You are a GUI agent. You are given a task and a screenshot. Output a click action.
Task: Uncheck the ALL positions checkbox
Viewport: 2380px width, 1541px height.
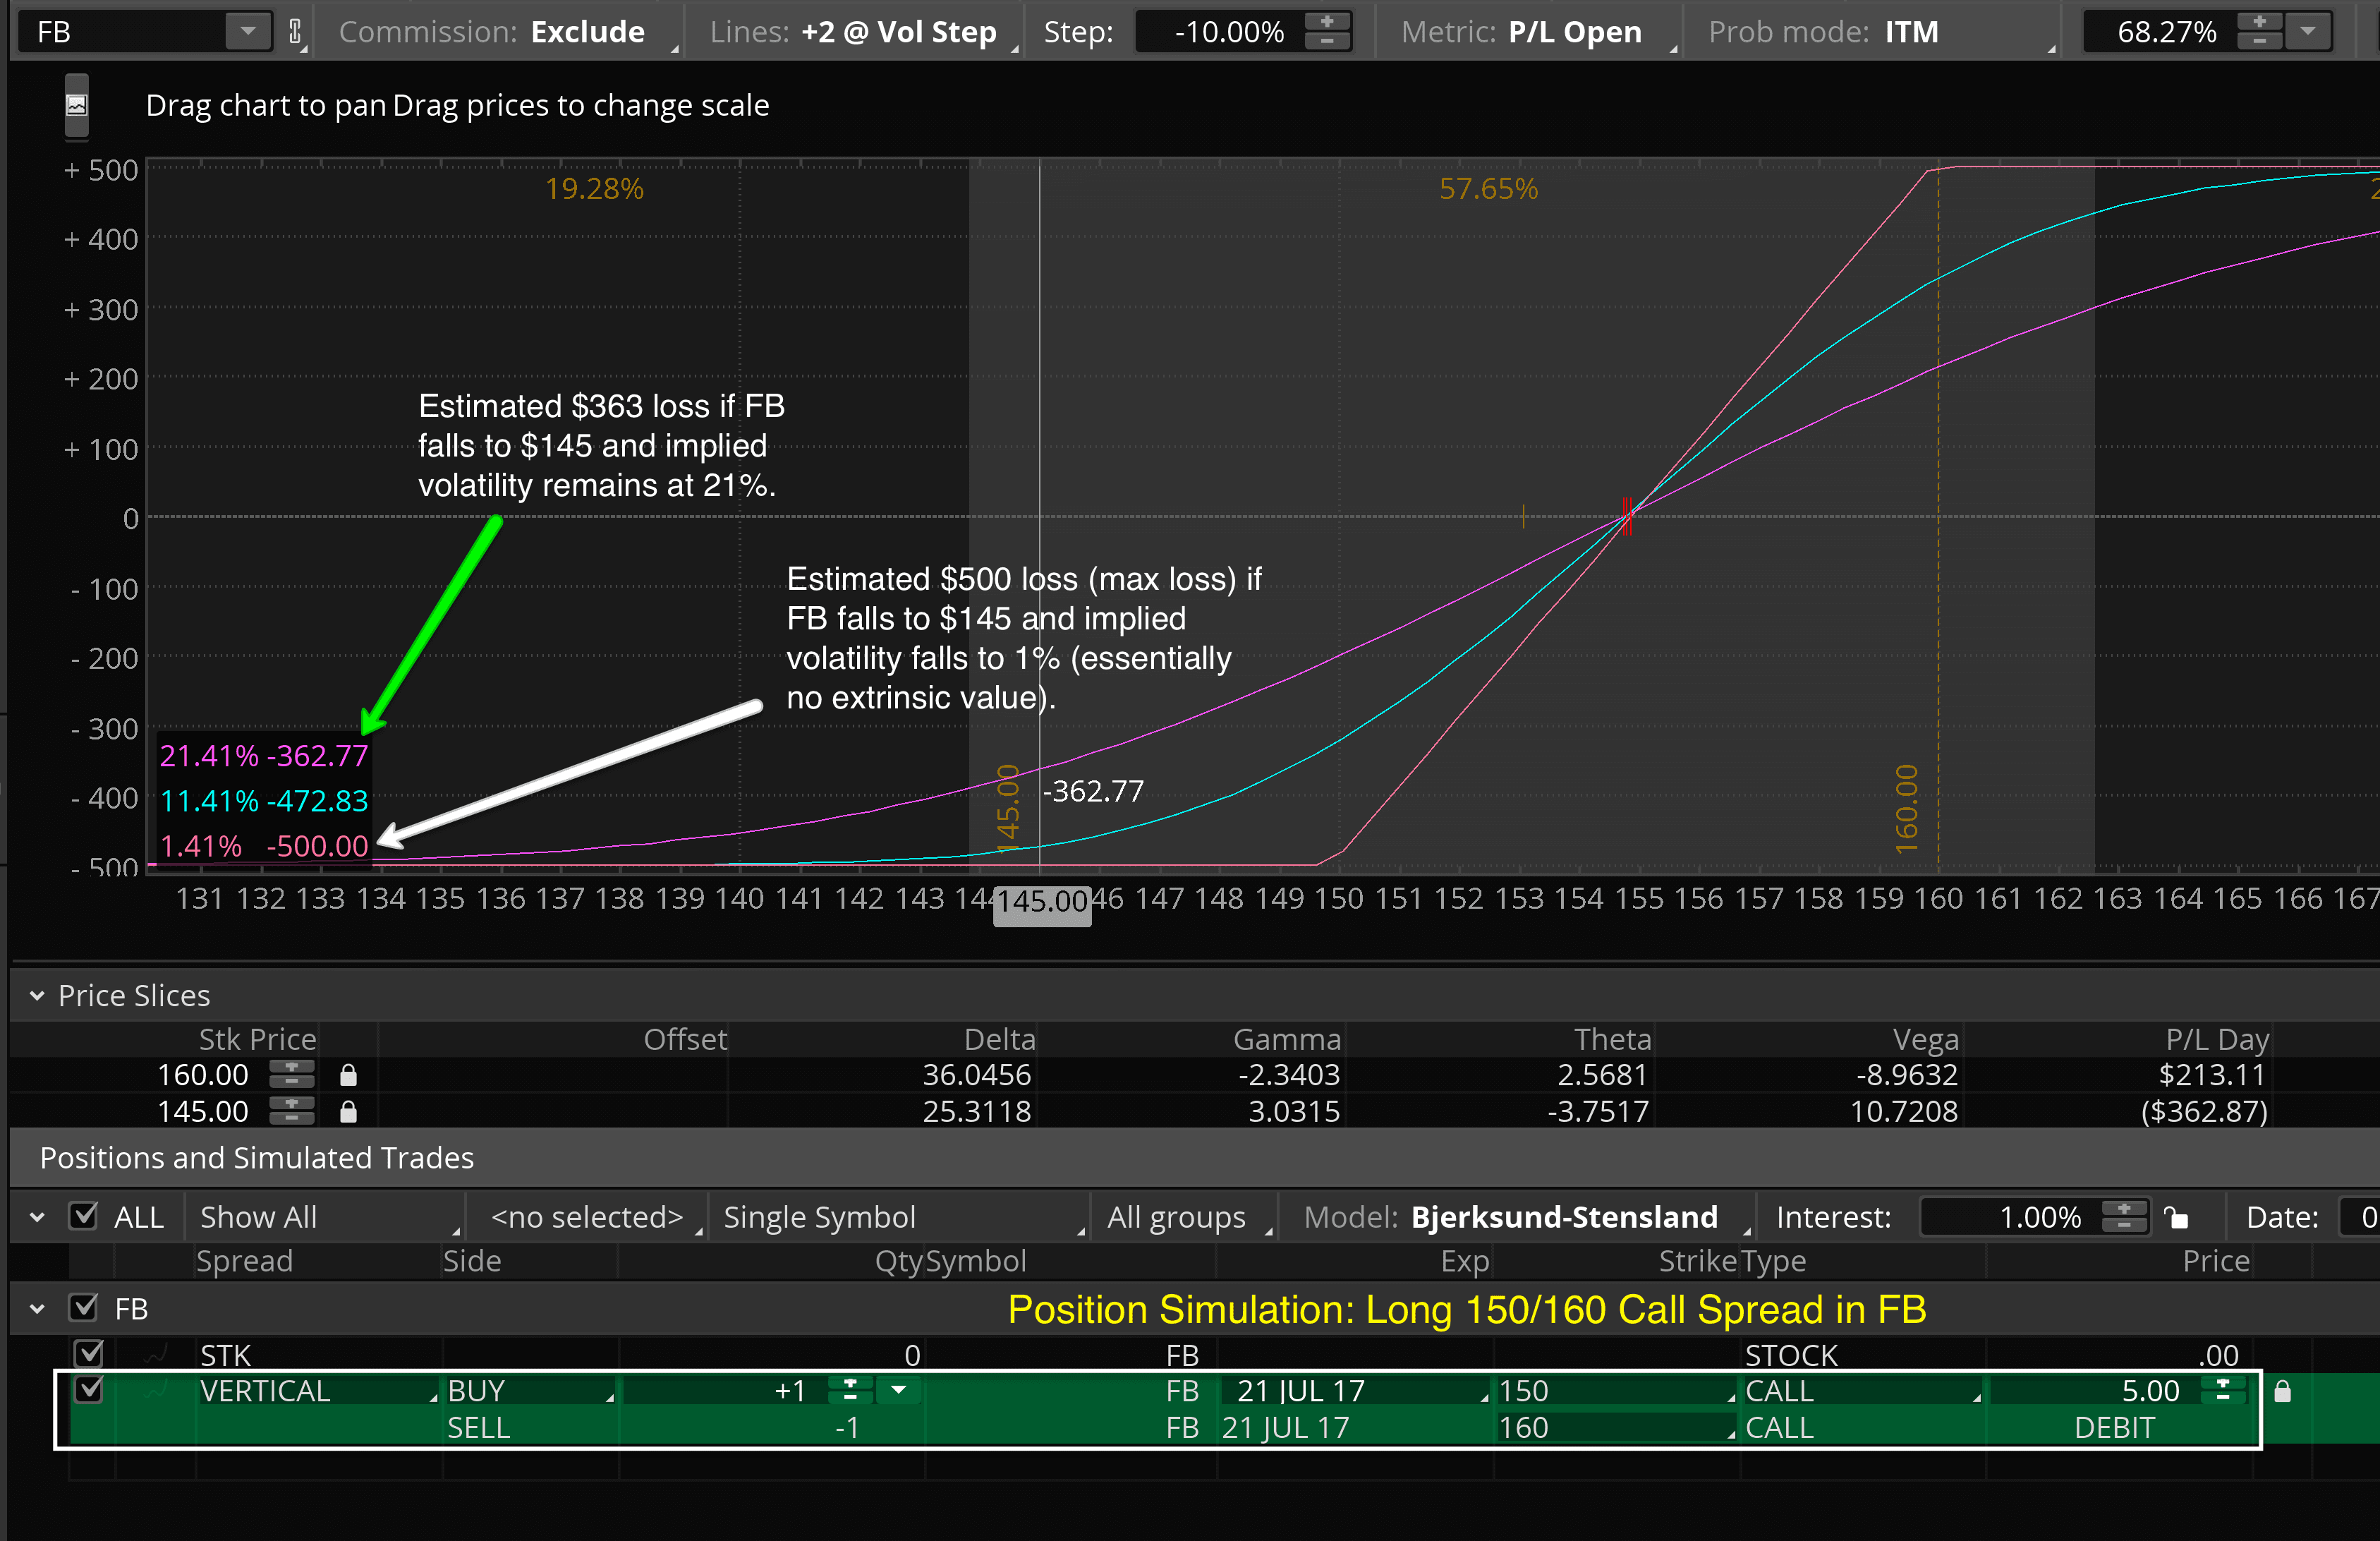(x=84, y=1216)
